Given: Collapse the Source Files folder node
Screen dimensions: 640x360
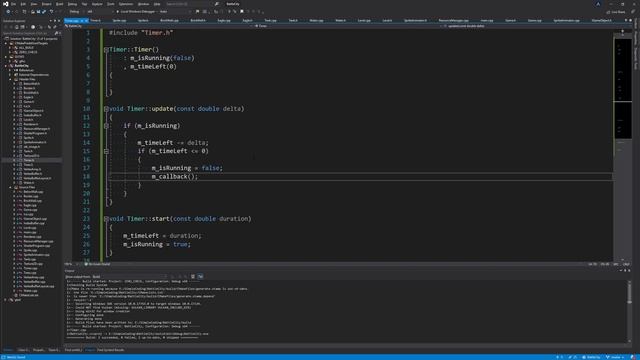Looking at the screenshot, I should tap(11, 187).
